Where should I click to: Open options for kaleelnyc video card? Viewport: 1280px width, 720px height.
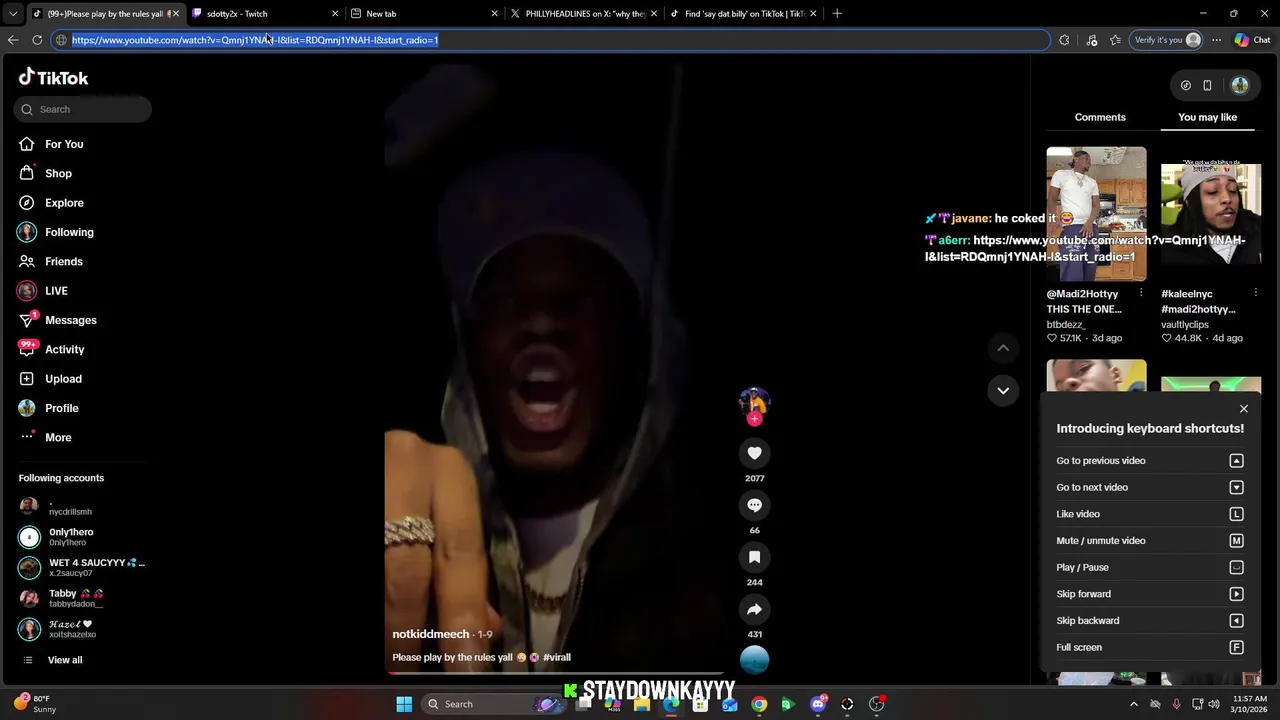1255,293
